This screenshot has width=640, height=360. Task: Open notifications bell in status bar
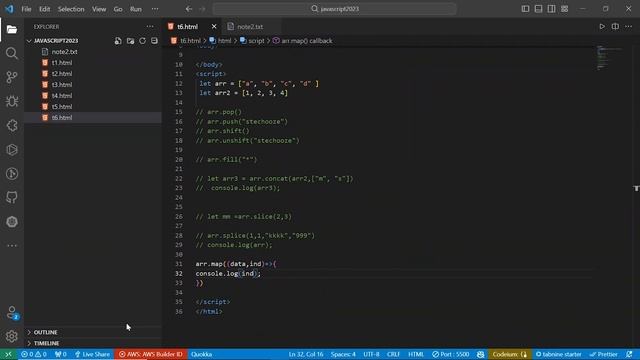pos(629,354)
